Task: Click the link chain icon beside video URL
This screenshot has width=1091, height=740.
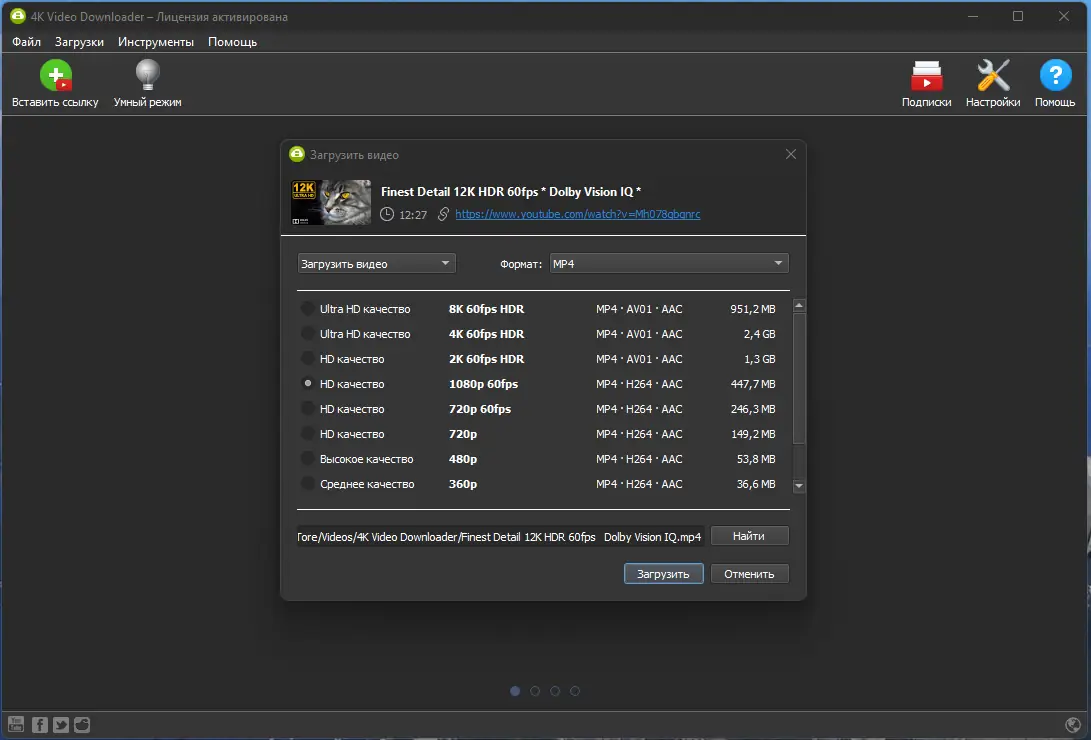Action: pyautogui.click(x=443, y=214)
